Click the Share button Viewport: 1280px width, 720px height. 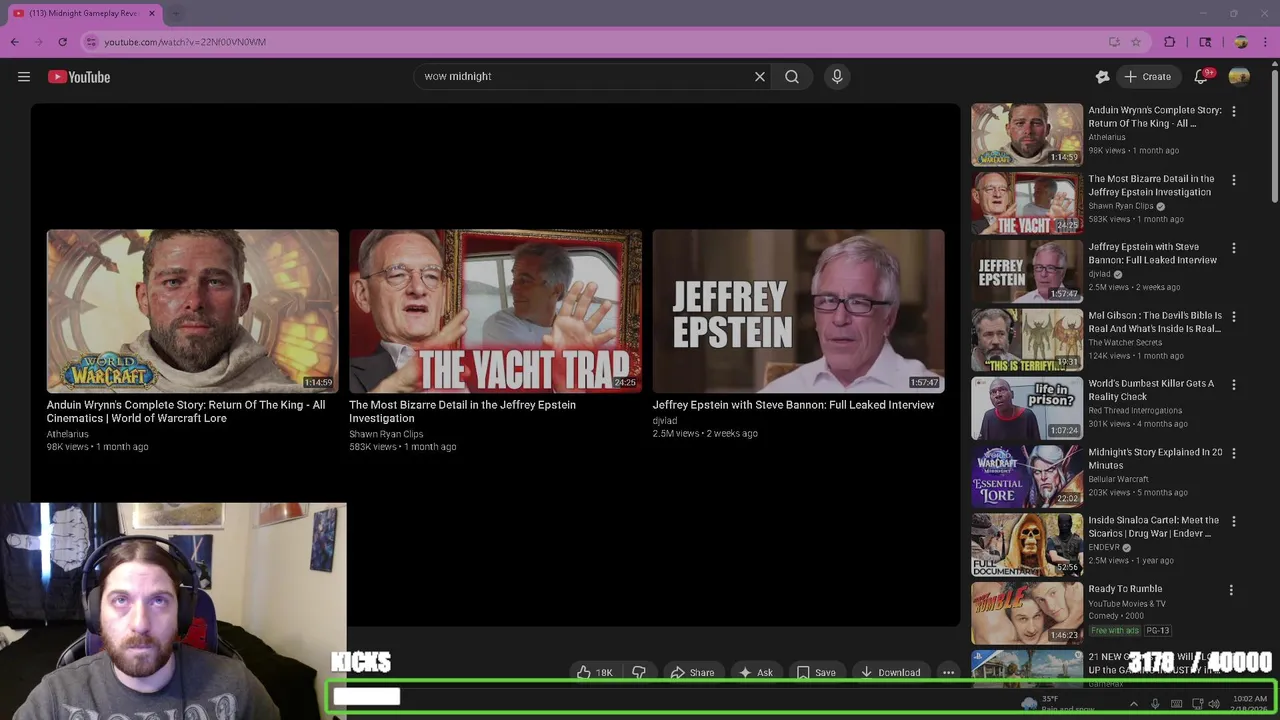pyautogui.click(x=692, y=672)
